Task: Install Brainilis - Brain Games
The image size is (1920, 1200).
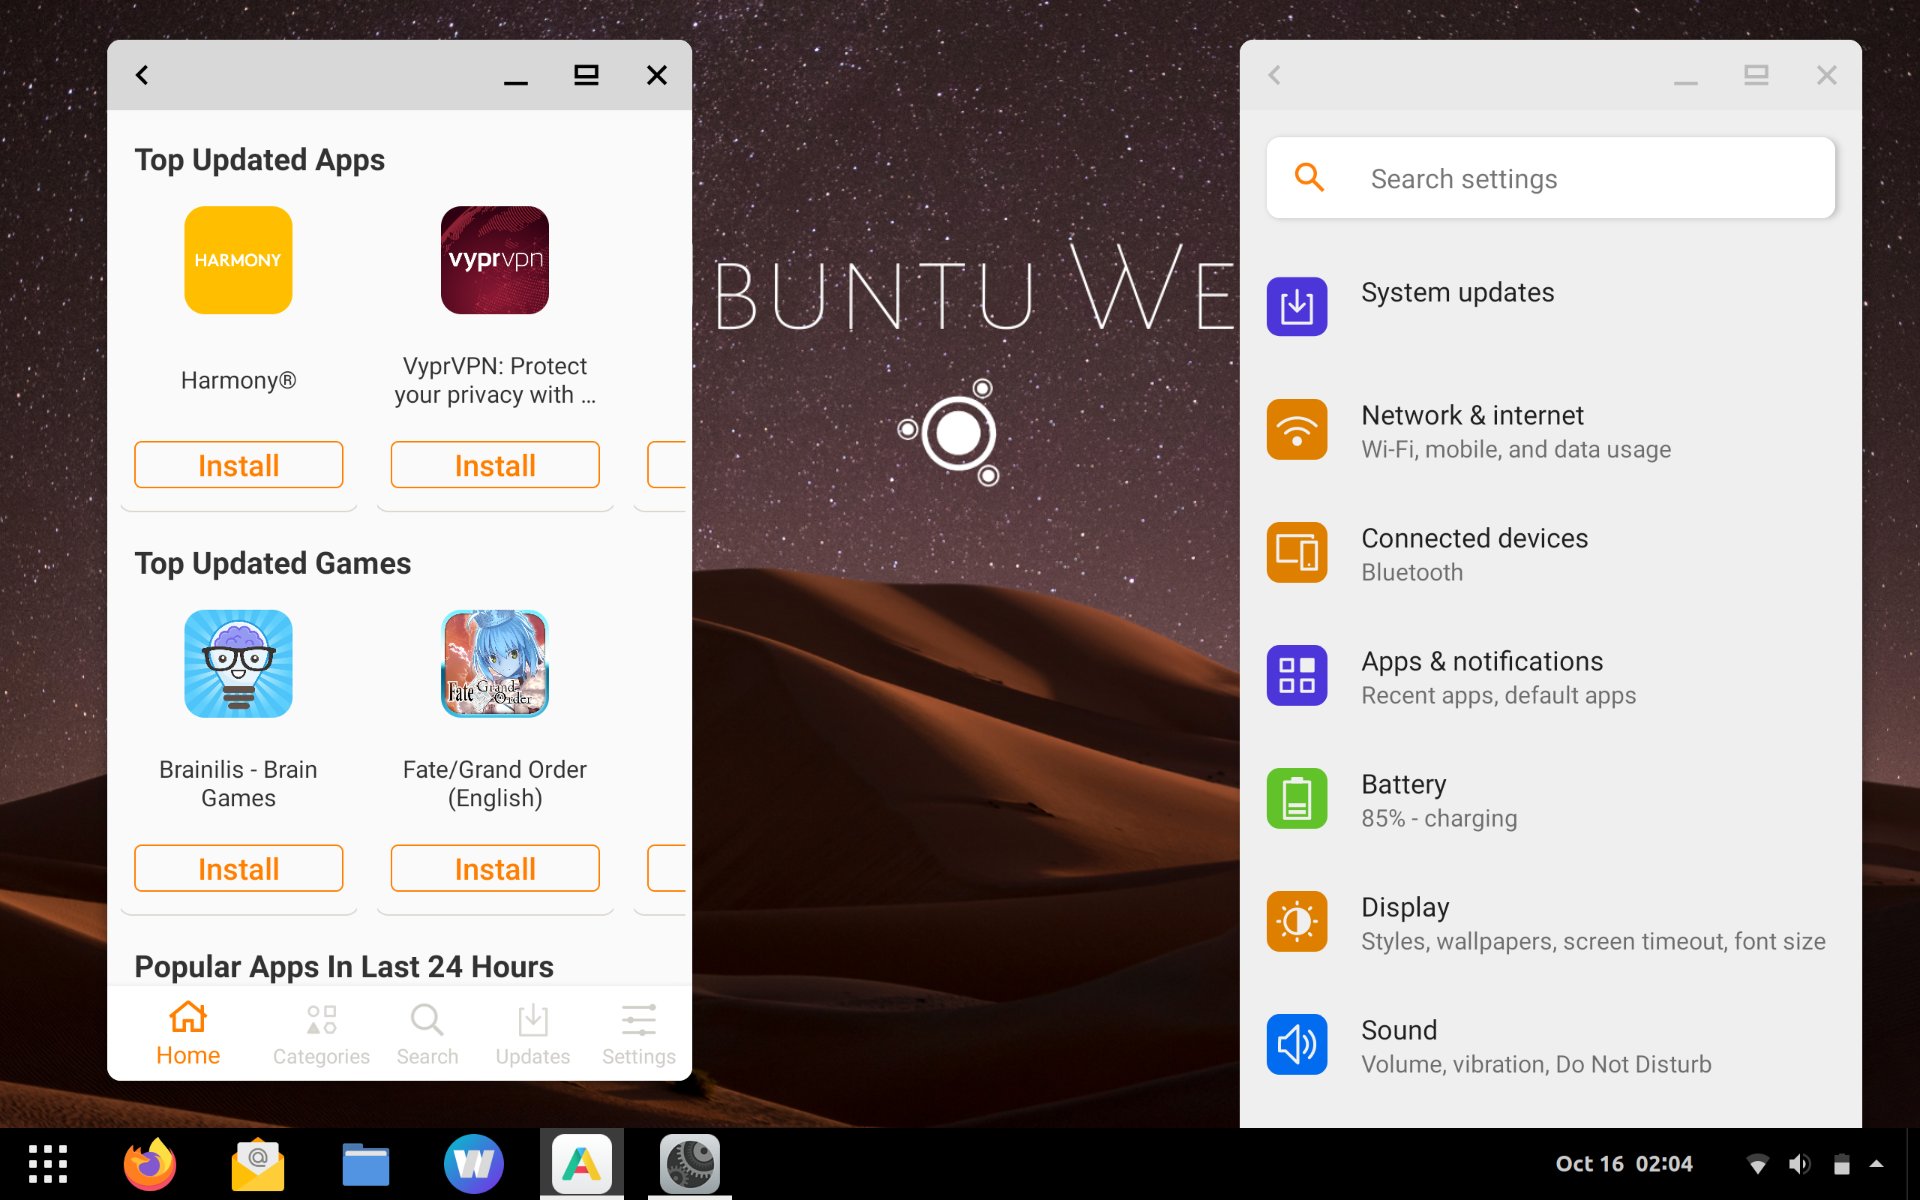Action: (238, 868)
